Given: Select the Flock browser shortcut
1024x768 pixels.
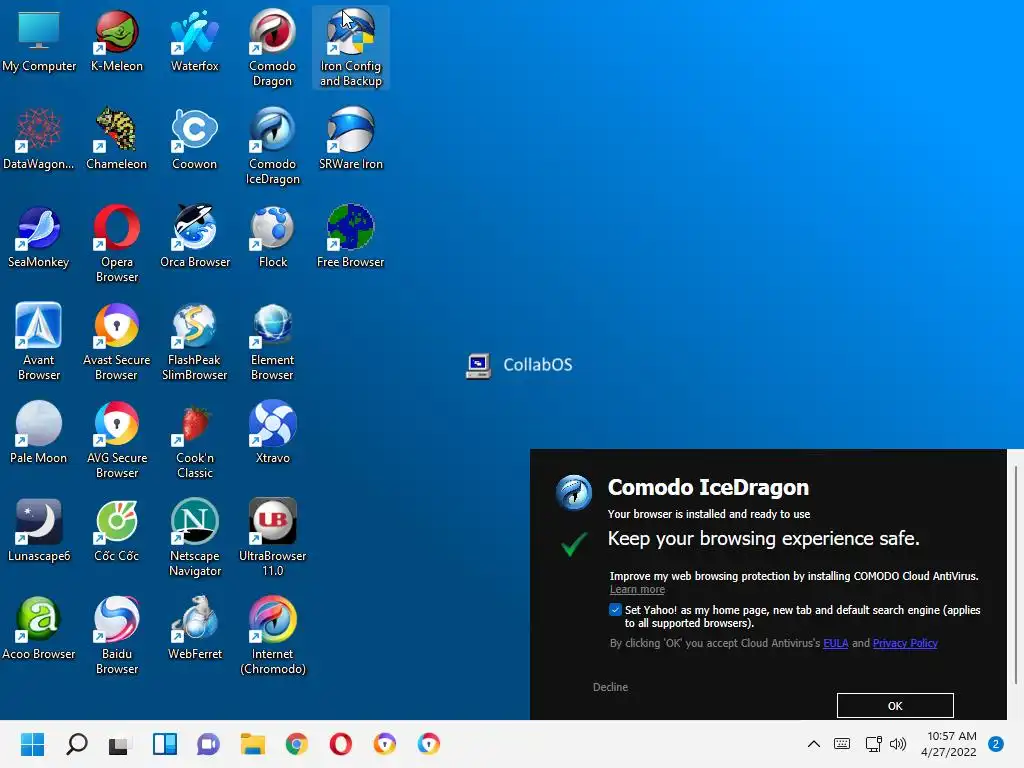Looking at the screenshot, I should (x=272, y=236).
